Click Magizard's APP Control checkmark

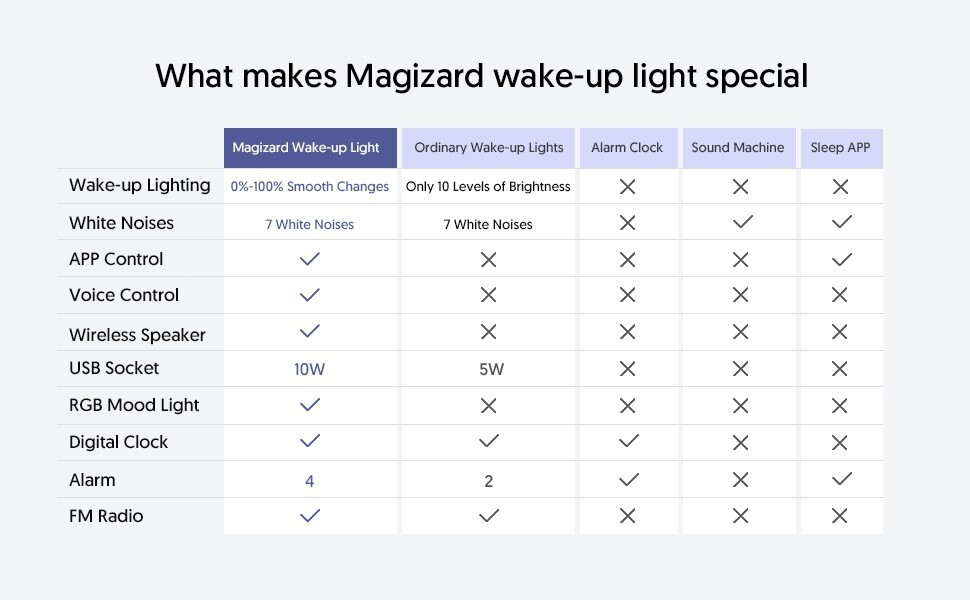(309, 259)
